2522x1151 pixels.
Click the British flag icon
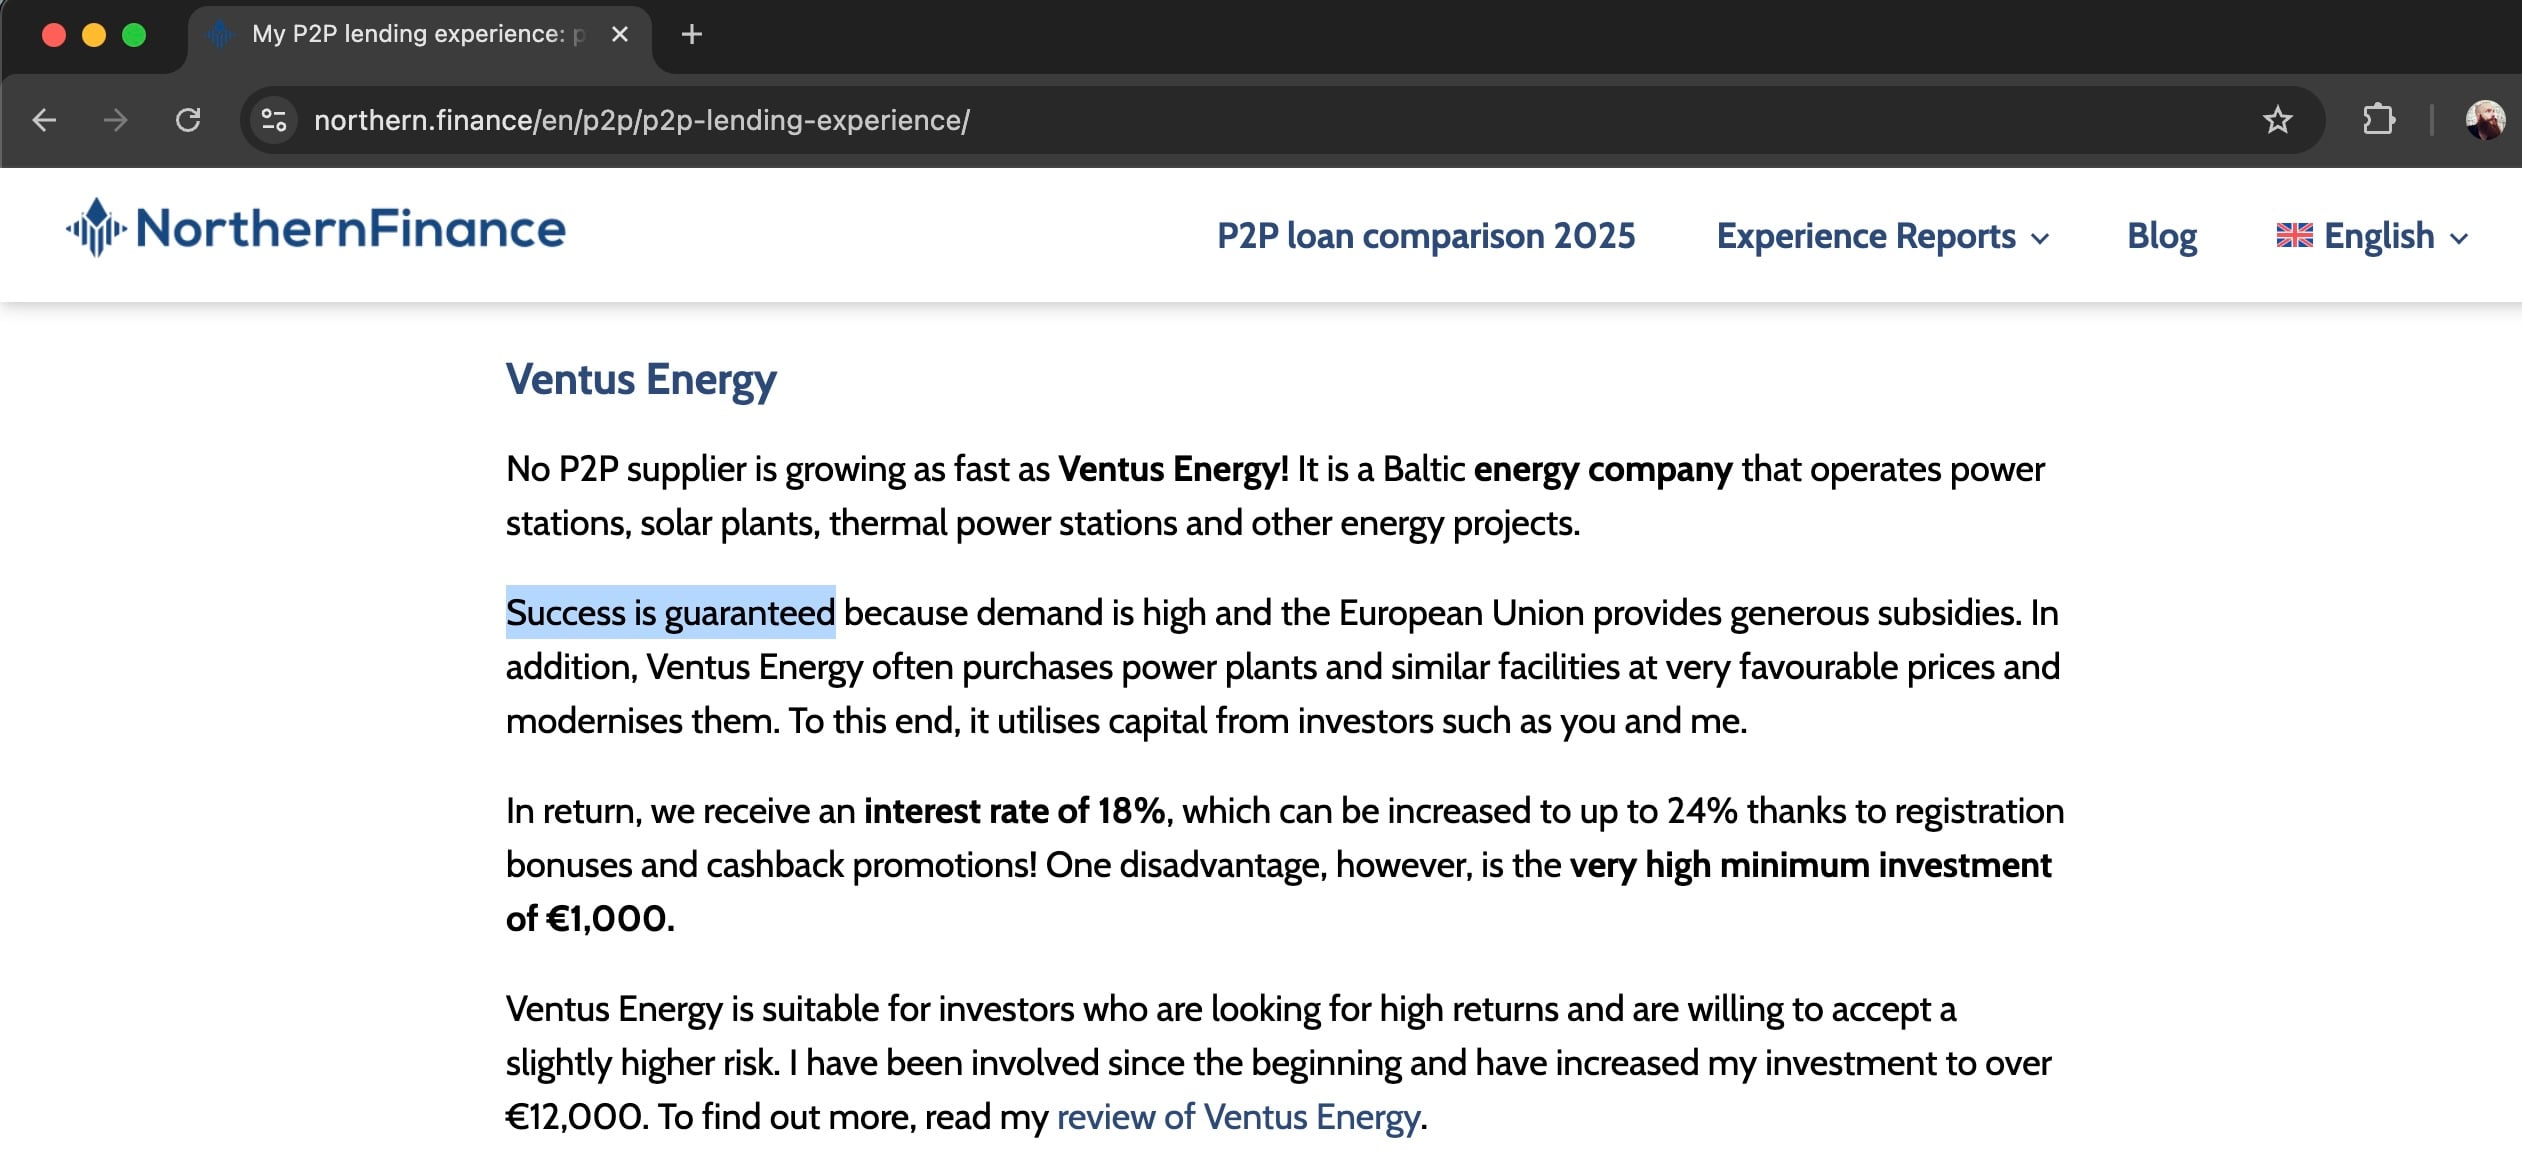2296,235
